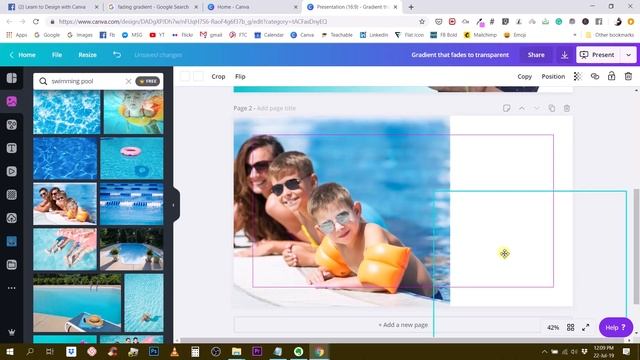Switch to the Learn to Design with Canva tab

(x=53, y=7)
